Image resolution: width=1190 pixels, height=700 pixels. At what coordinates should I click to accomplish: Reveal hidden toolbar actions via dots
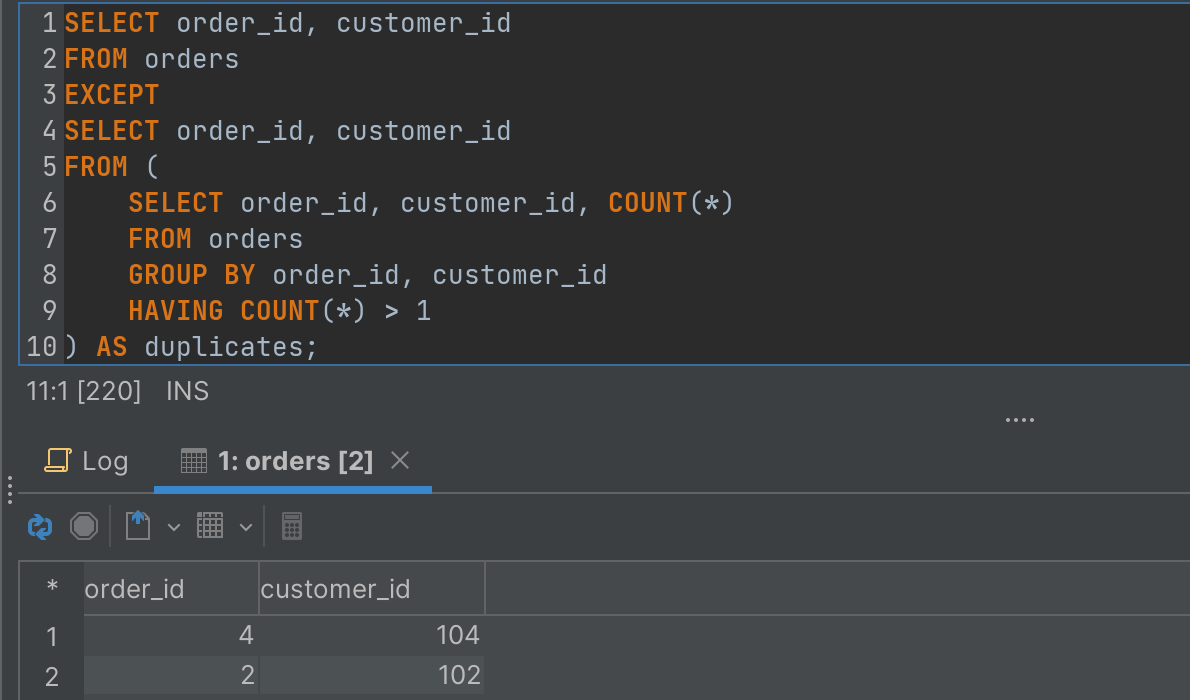click(x=1019, y=419)
